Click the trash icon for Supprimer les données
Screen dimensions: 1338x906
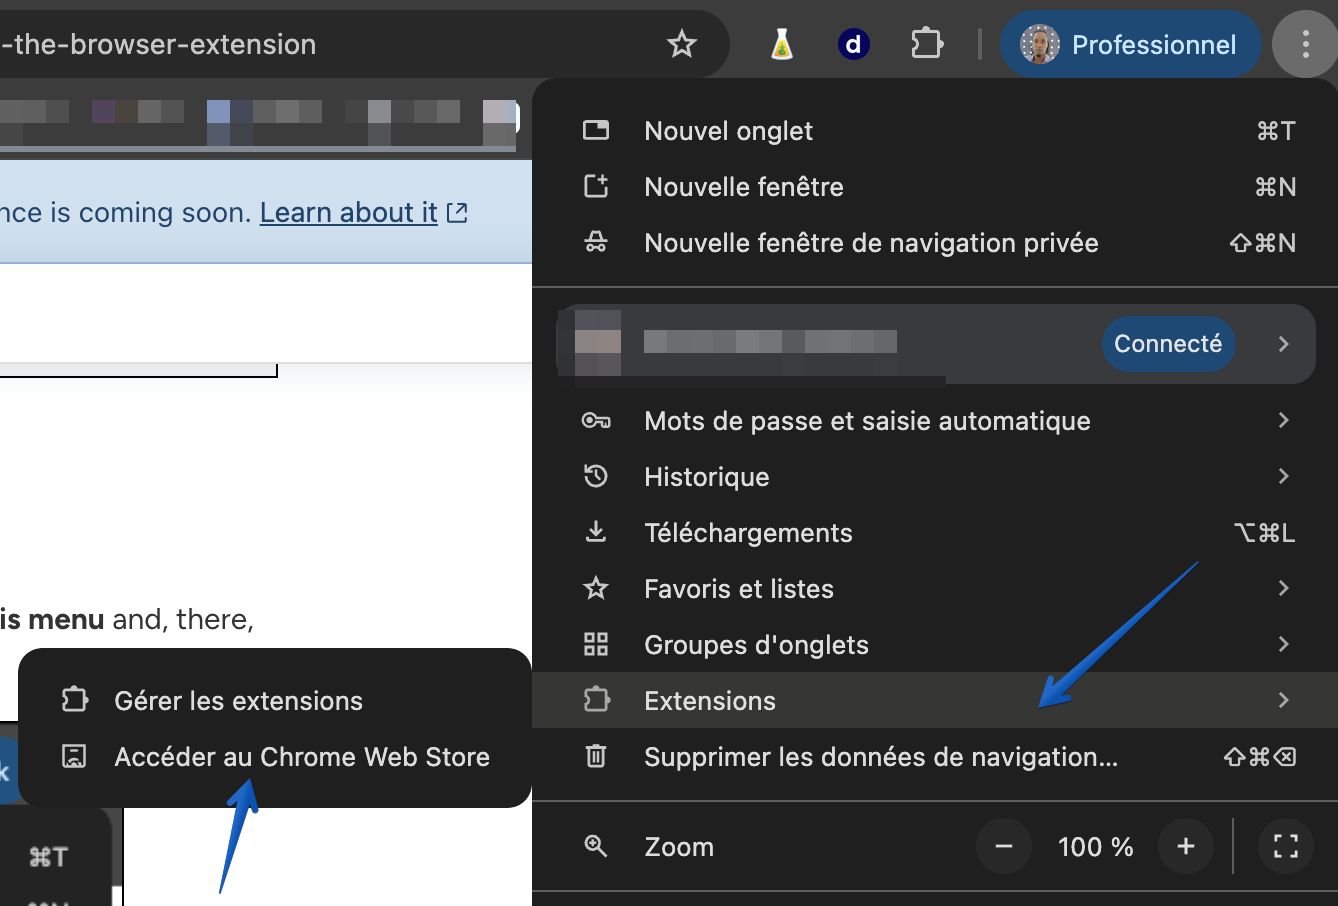click(596, 757)
